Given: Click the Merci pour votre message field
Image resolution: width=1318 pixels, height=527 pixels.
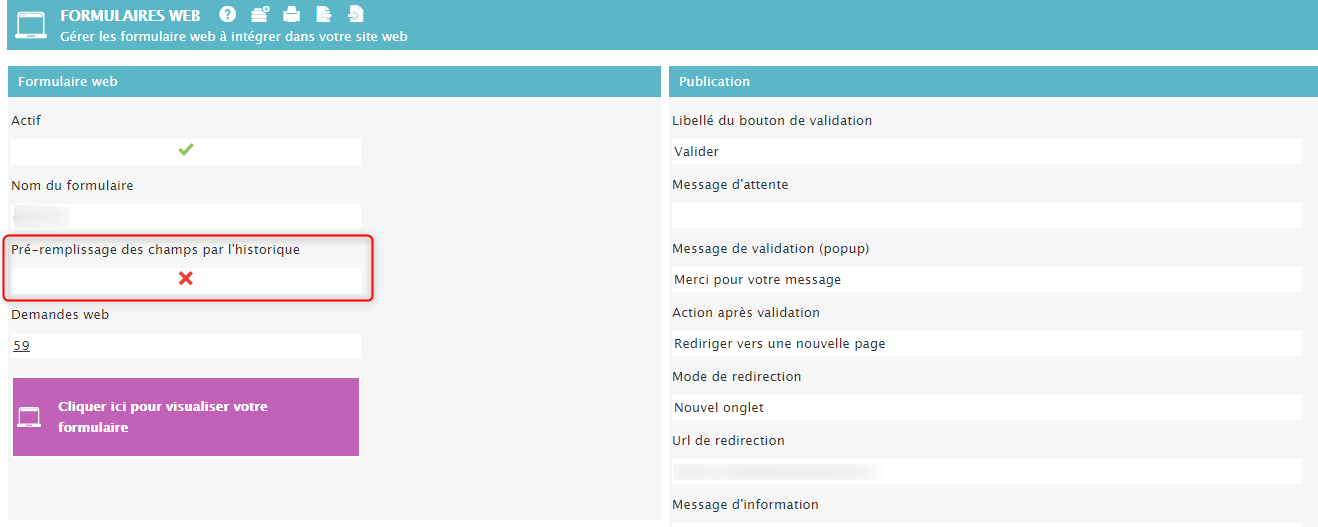Looking at the screenshot, I should [985, 280].
